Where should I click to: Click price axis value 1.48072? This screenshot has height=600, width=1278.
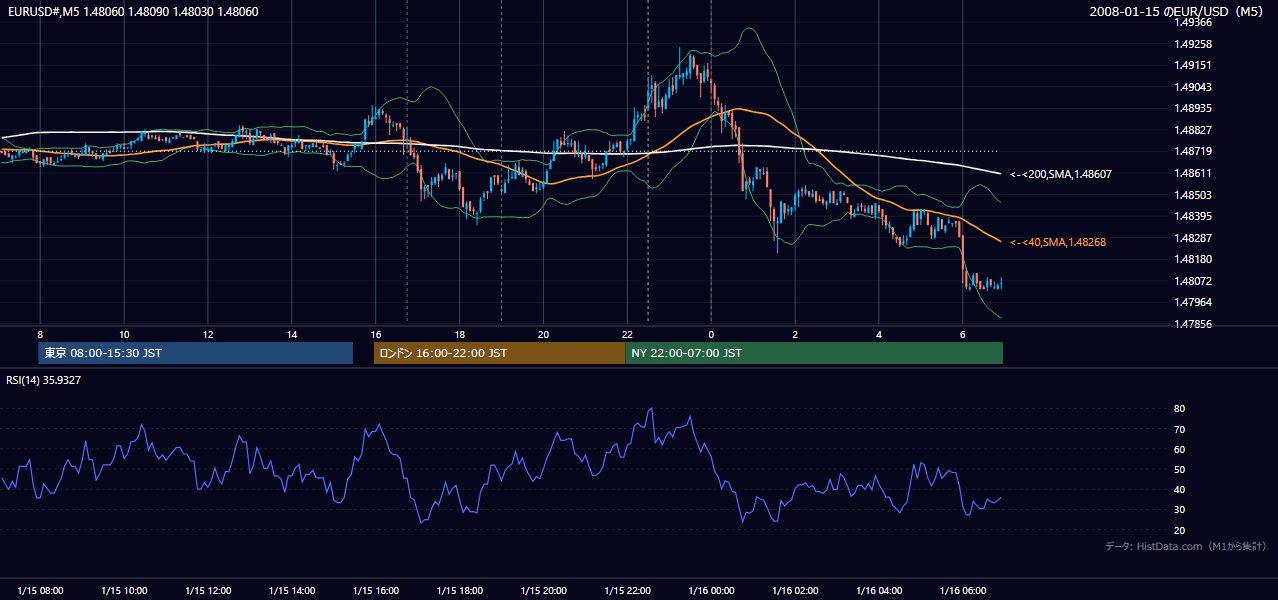pyautogui.click(x=1193, y=281)
